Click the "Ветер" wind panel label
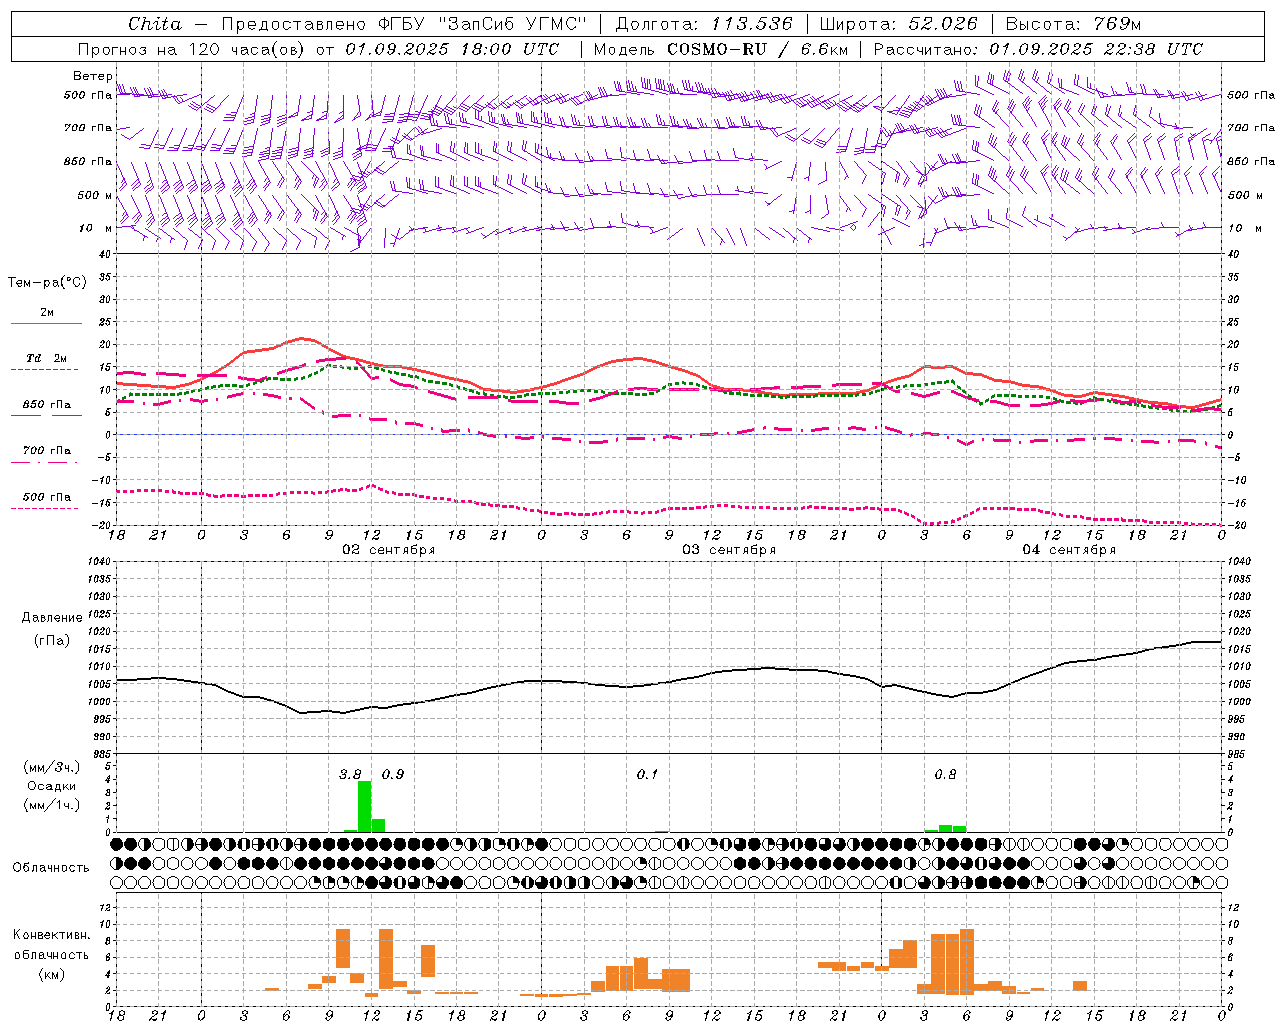This screenshot has height=1024, width=1280. point(93,76)
